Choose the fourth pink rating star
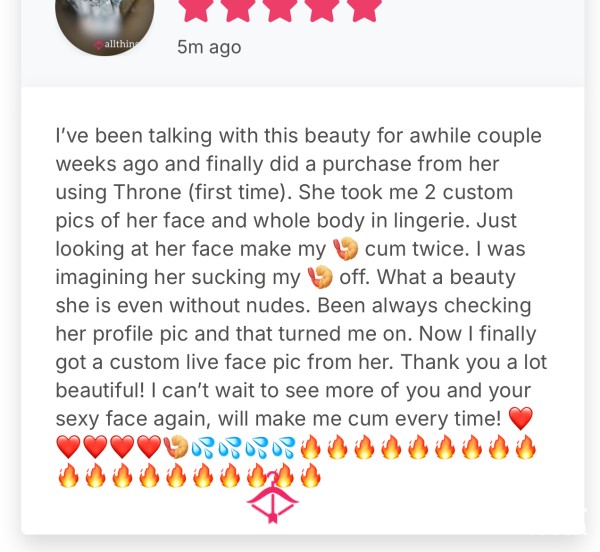The height and width of the screenshot is (552, 600). coord(323,9)
